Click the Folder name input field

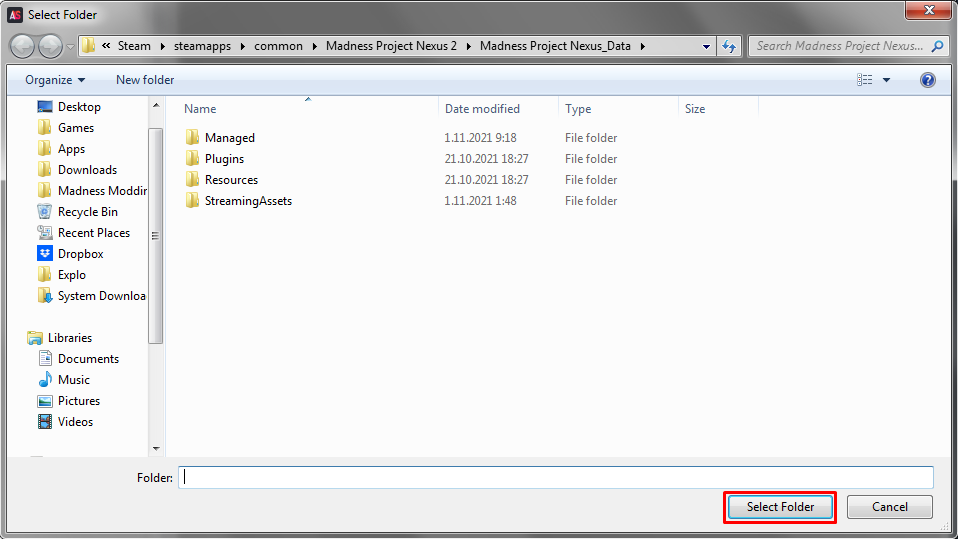point(555,477)
